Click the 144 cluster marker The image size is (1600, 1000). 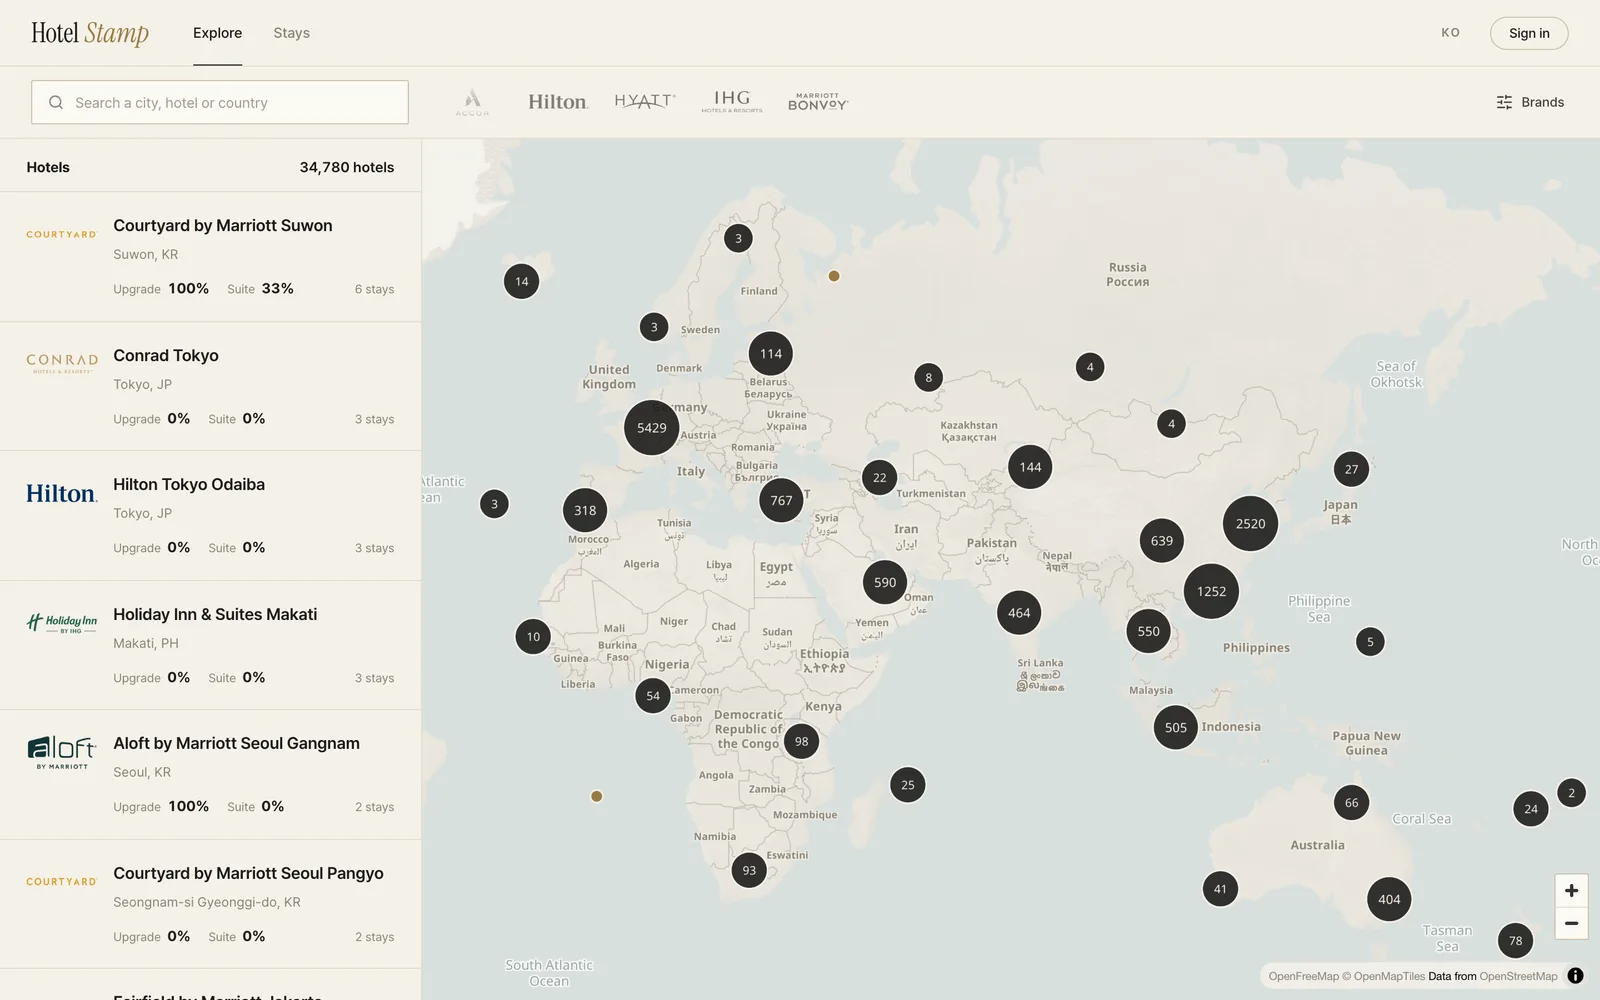click(x=1030, y=467)
